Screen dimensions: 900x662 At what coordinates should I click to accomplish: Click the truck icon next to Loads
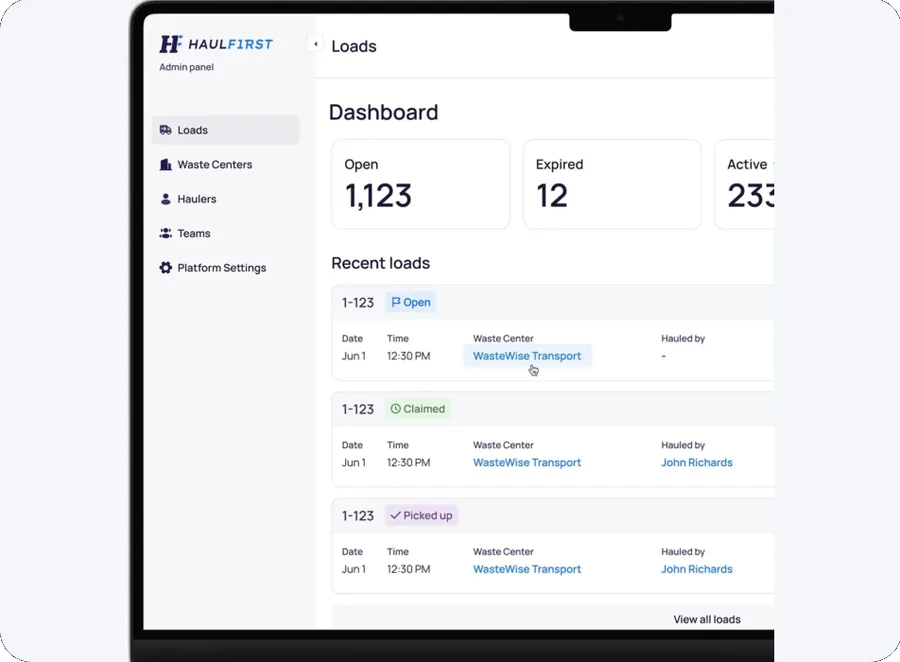tap(165, 130)
